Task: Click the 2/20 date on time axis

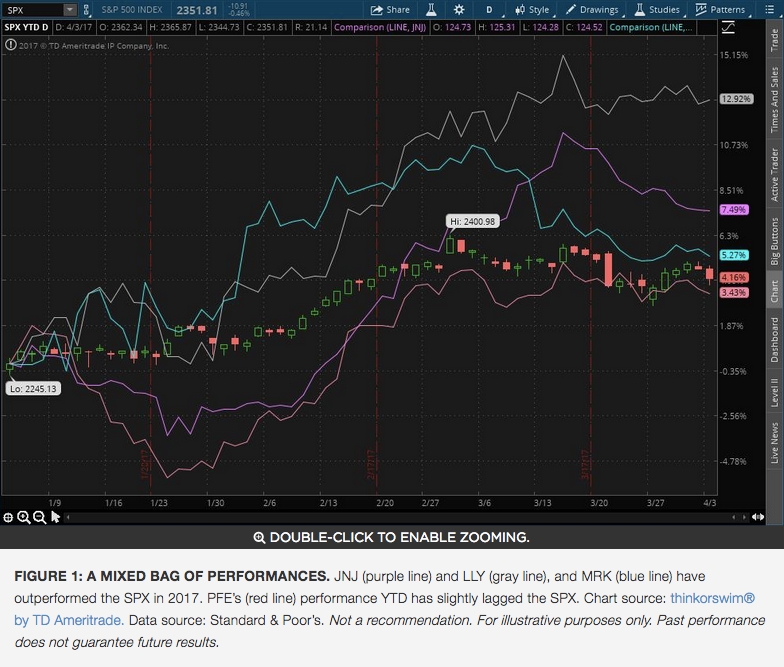Action: 384,502
